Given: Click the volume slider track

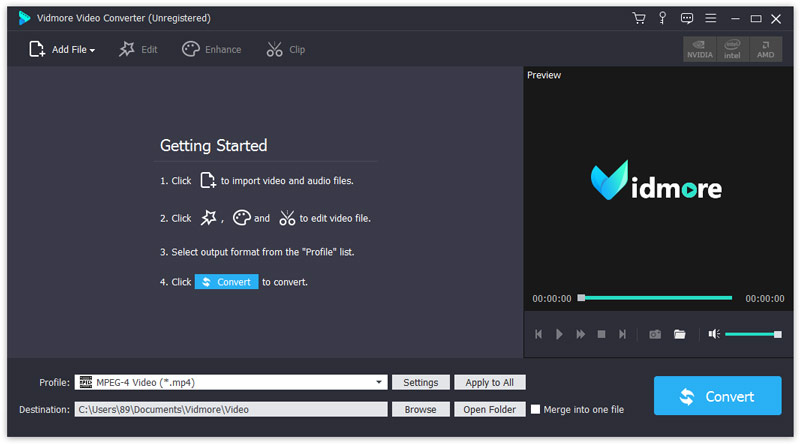Looking at the screenshot, I should click(750, 334).
